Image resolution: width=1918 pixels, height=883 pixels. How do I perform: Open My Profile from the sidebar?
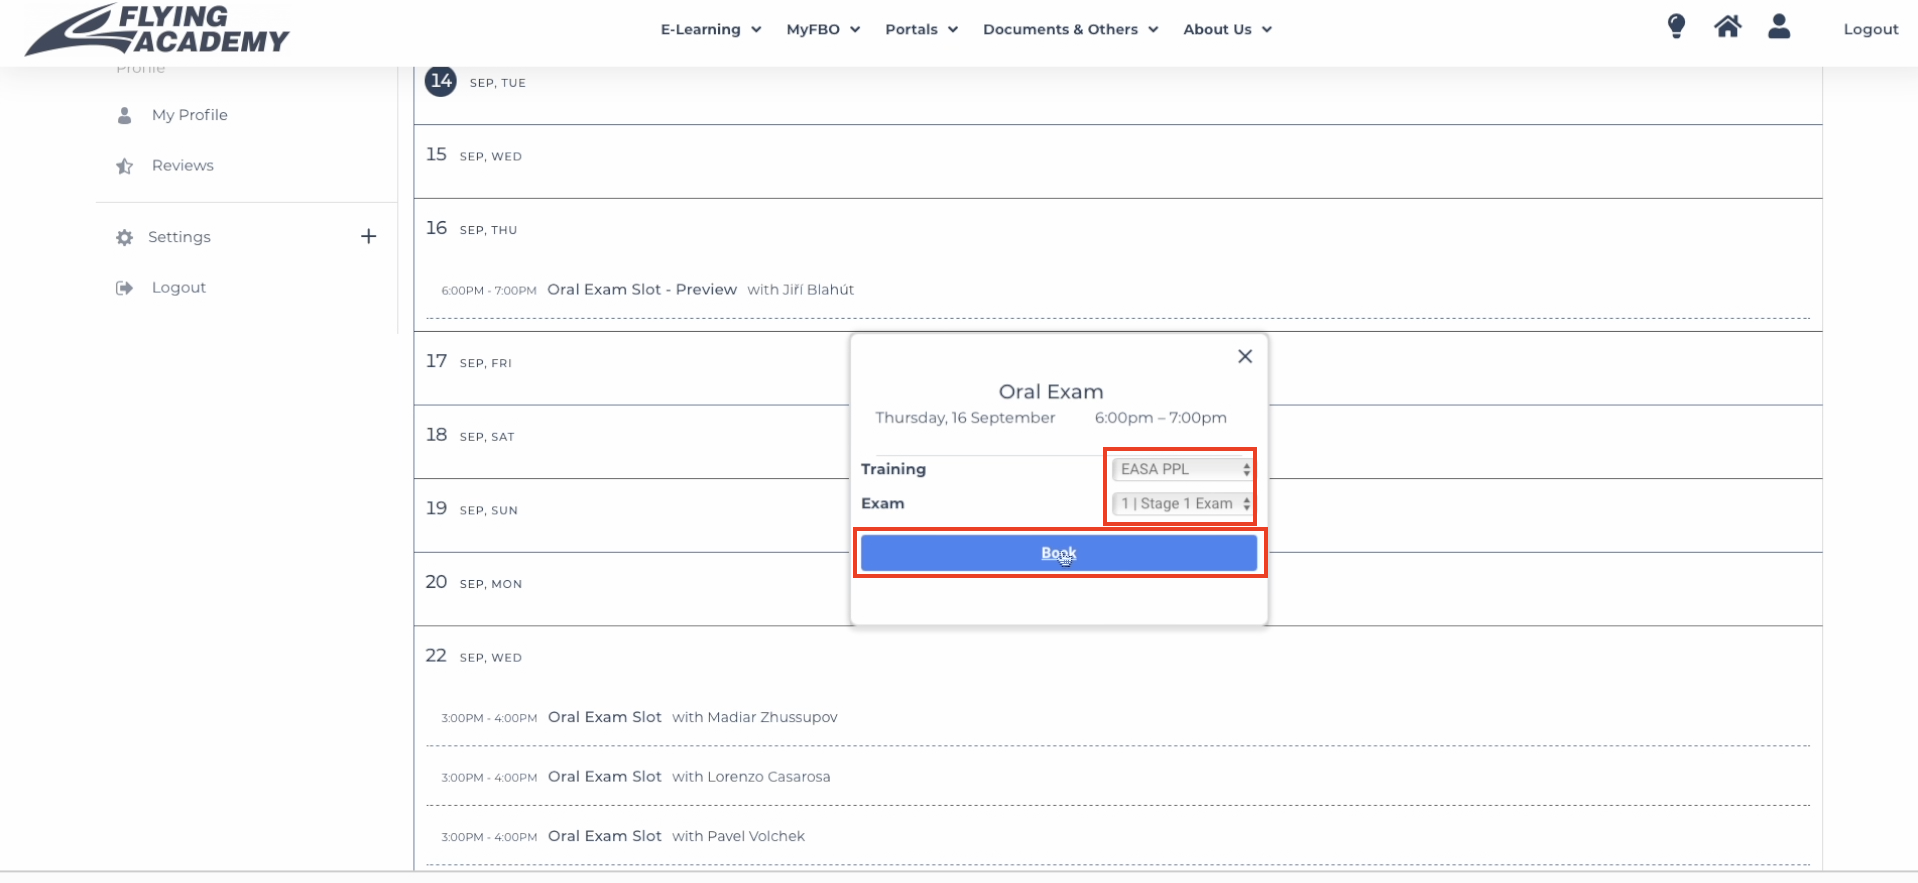(189, 115)
